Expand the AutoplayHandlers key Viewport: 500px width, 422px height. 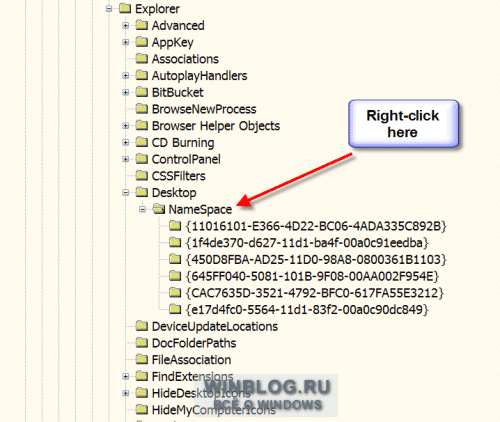pyautogui.click(x=126, y=76)
